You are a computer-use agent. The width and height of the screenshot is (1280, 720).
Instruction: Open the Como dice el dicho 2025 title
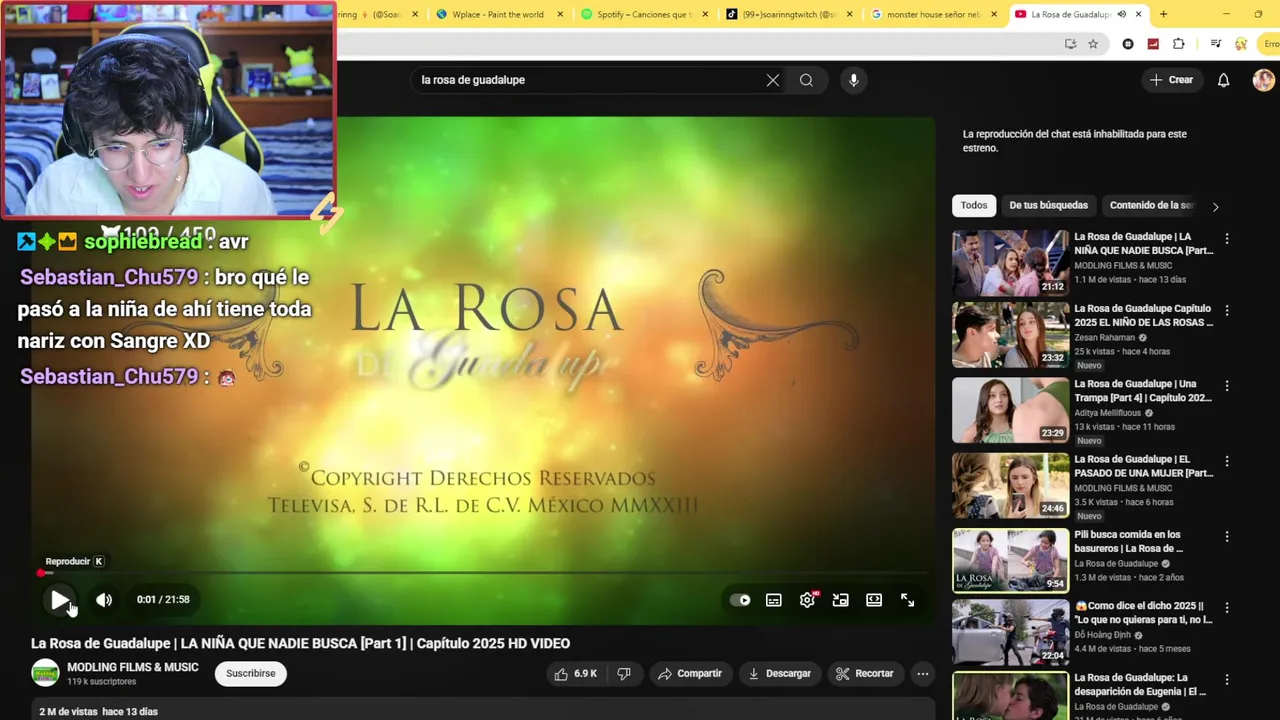point(1143,613)
